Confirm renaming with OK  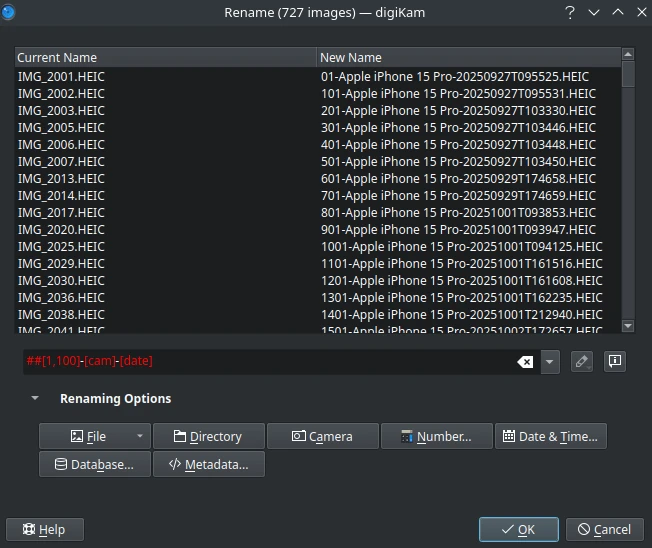[519, 529]
